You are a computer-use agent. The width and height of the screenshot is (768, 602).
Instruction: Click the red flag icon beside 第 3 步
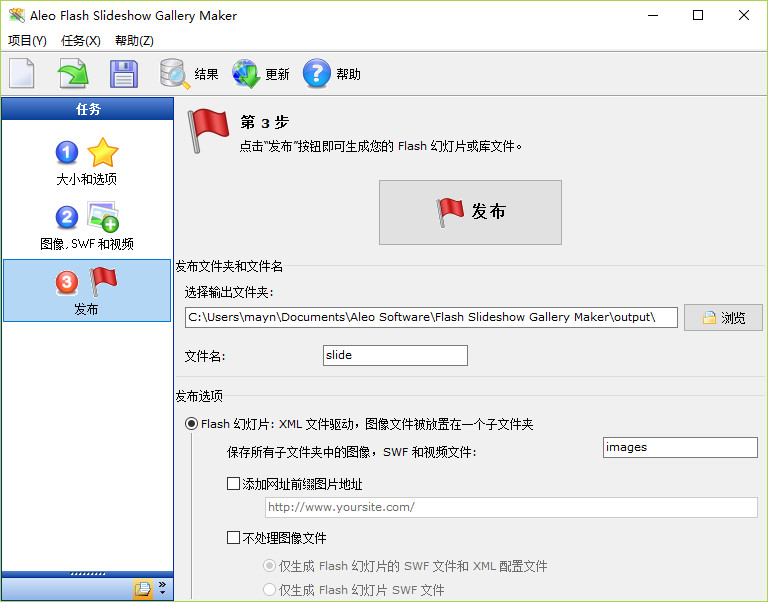pyautogui.click(x=208, y=130)
